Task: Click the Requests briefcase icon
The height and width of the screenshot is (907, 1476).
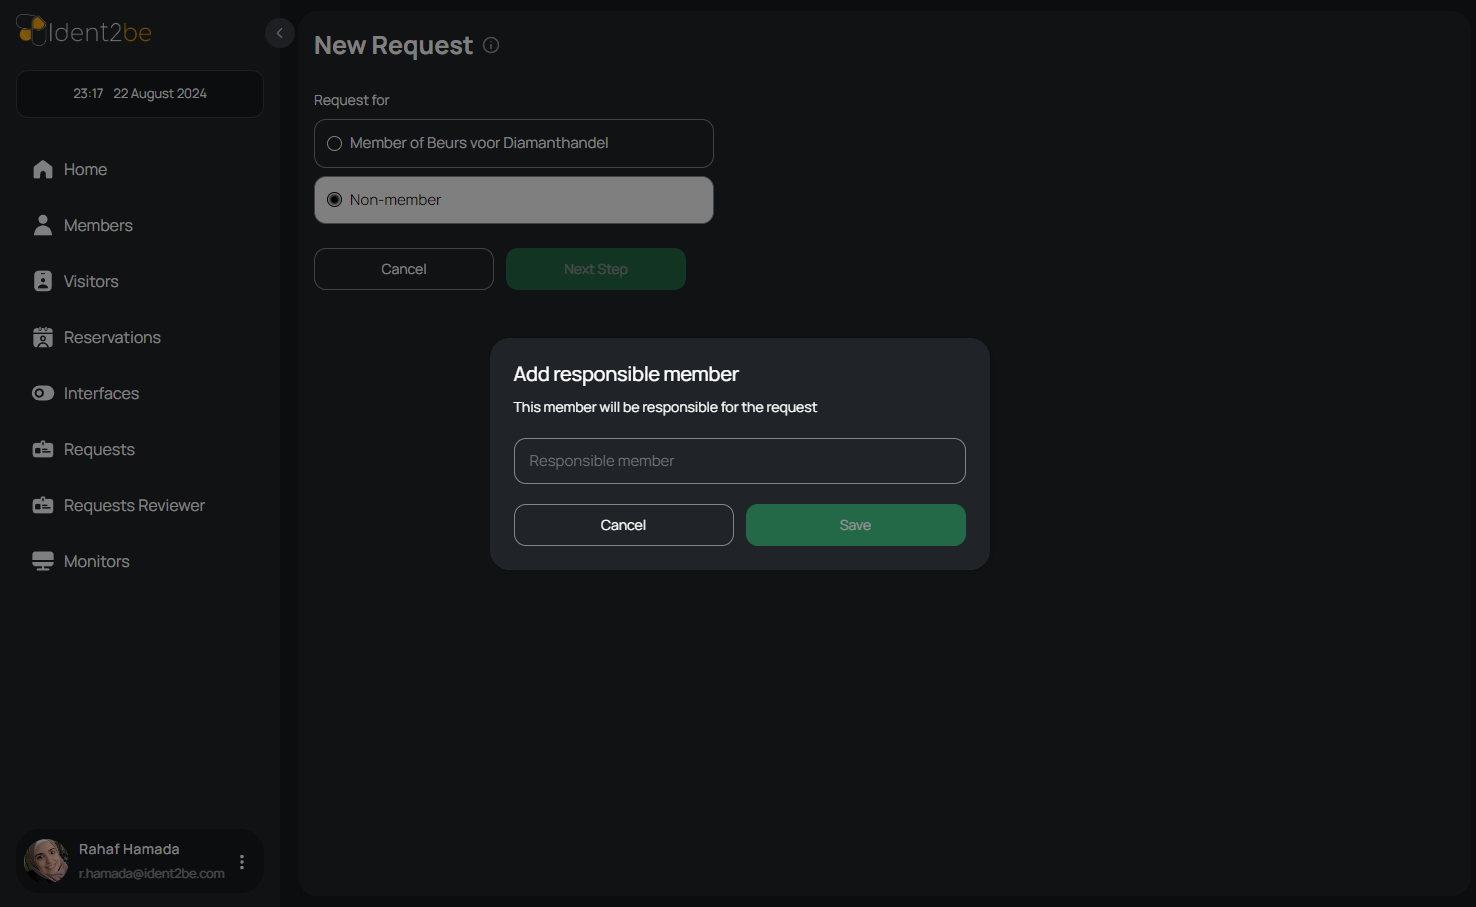Action: coord(42,450)
